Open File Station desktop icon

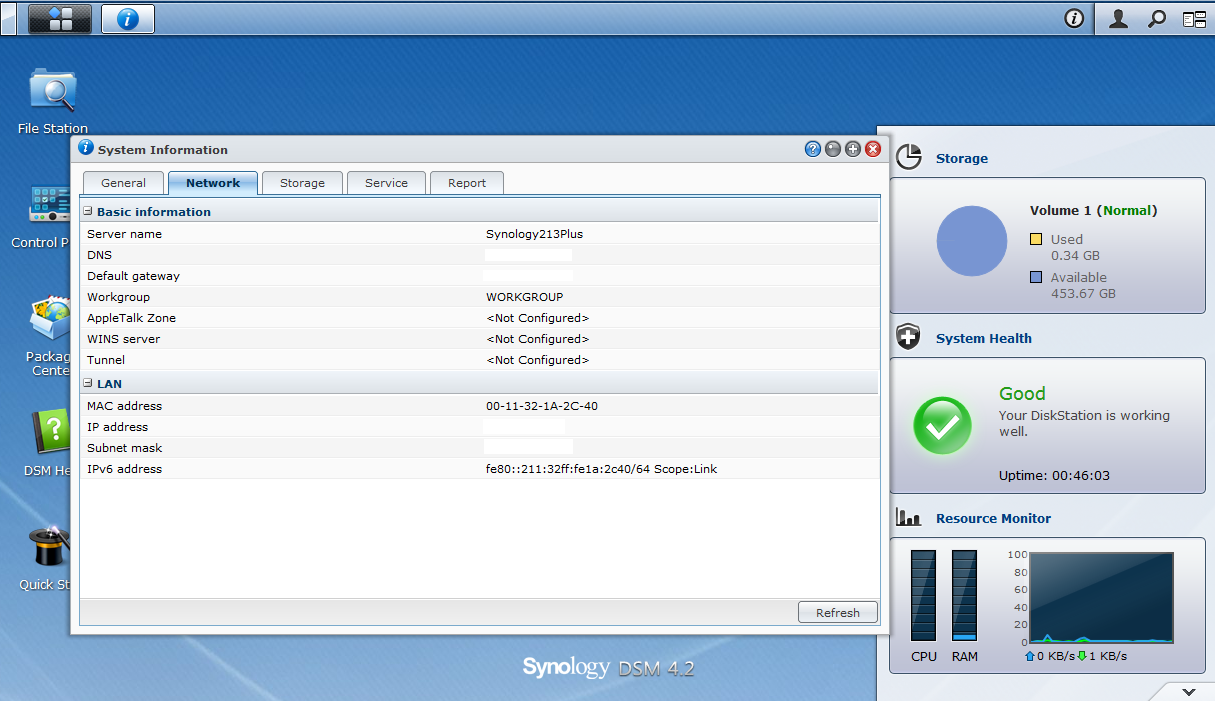pos(53,101)
